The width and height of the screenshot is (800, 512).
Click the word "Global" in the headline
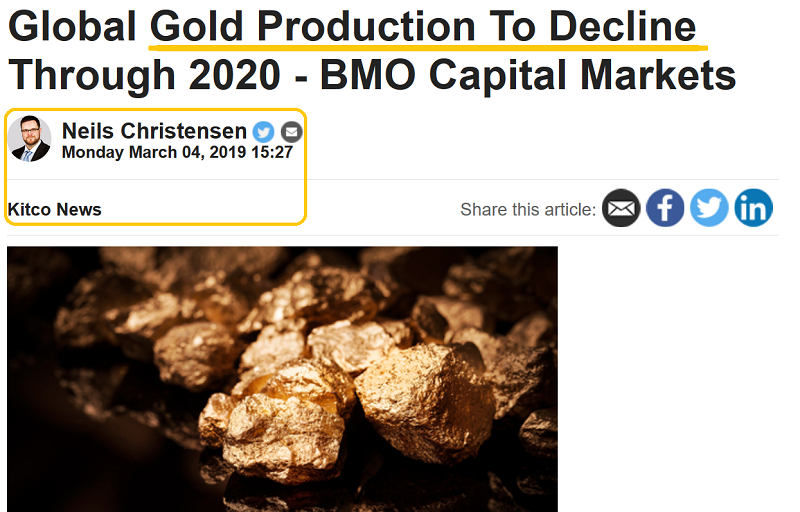pos(72,26)
